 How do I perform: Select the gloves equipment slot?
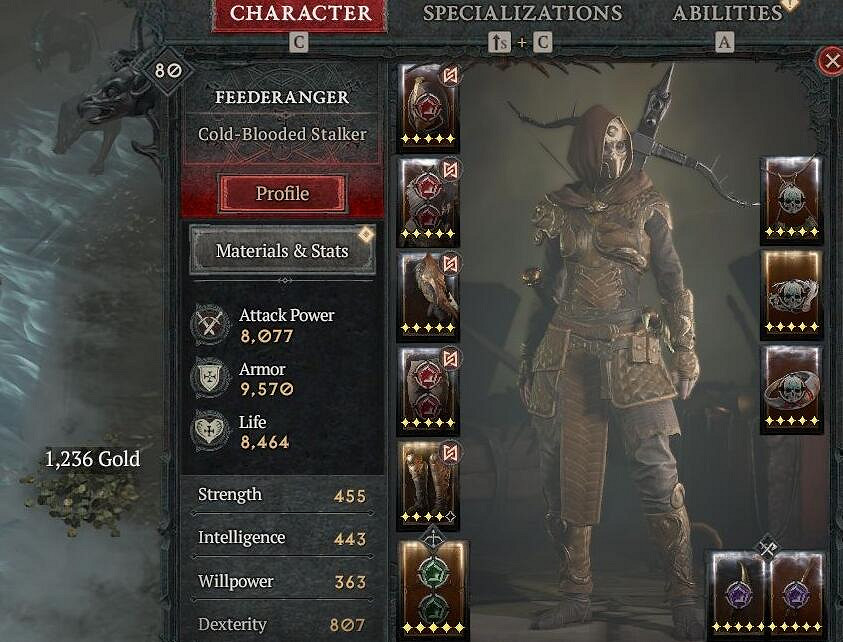coord(428,294)
